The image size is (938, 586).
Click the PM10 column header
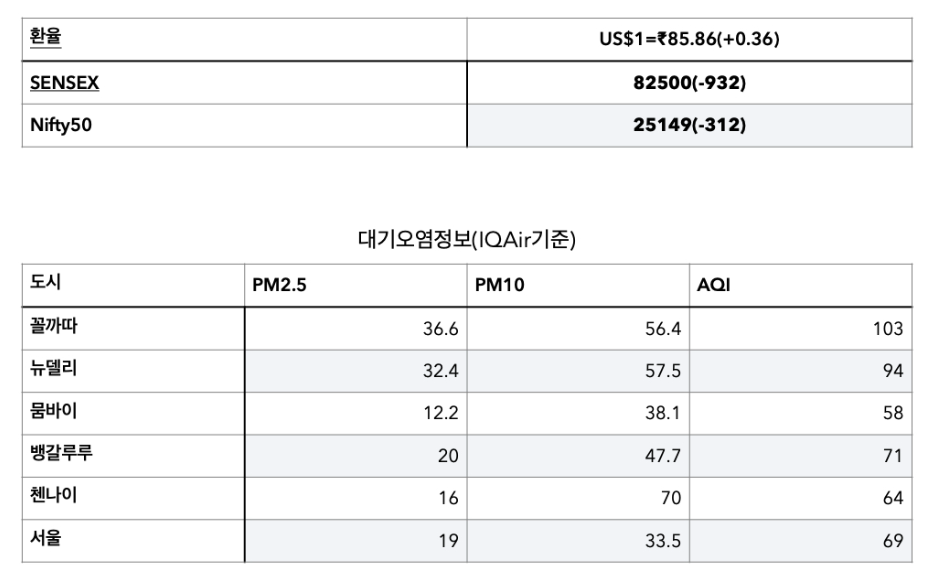(x=498, y=286)
